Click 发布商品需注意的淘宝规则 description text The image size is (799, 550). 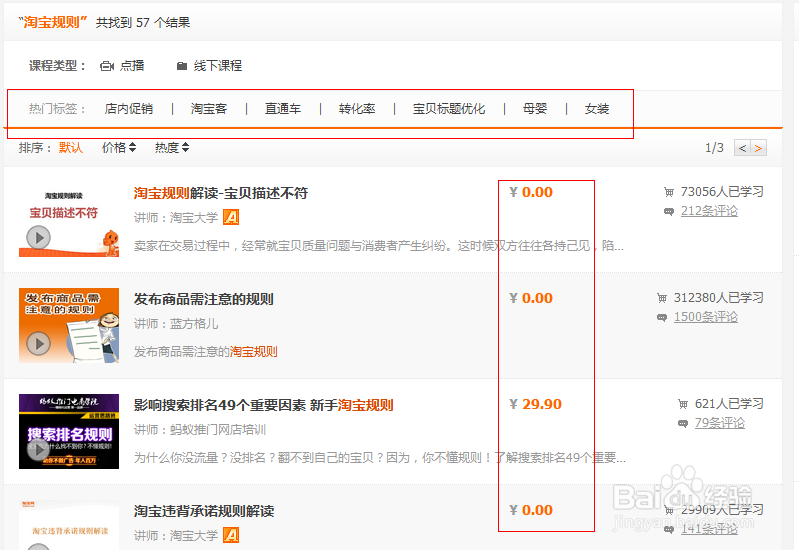click(x=205, y=352)
